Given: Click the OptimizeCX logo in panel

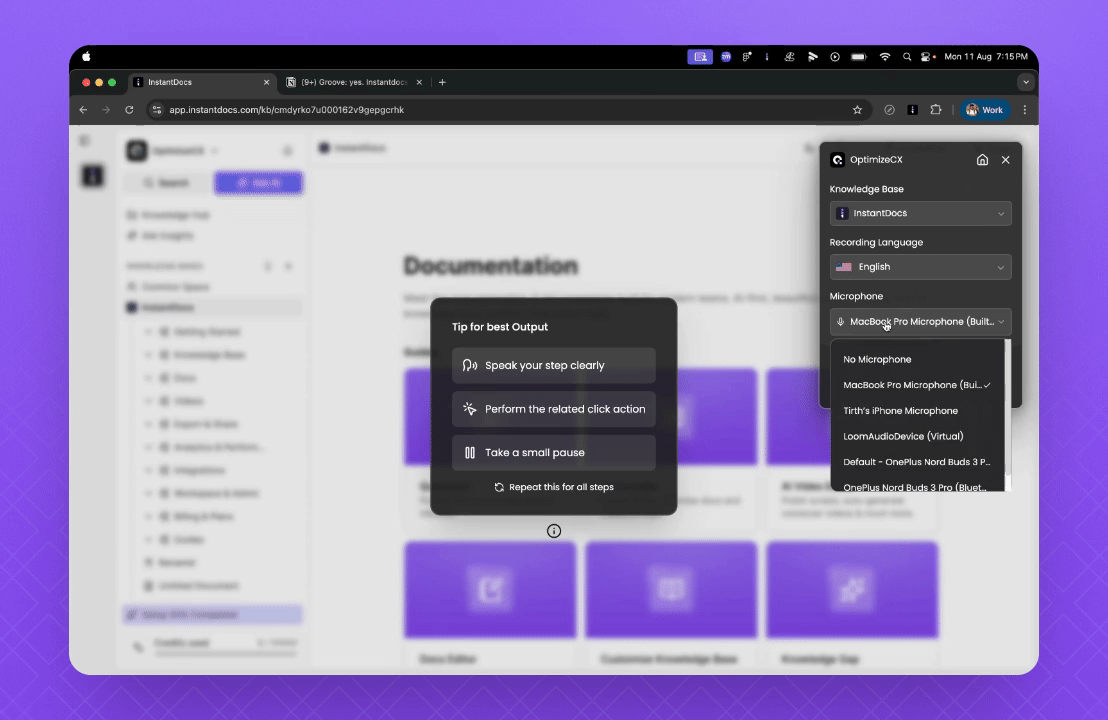Looking at the screenshot, I should coord(837,160).
